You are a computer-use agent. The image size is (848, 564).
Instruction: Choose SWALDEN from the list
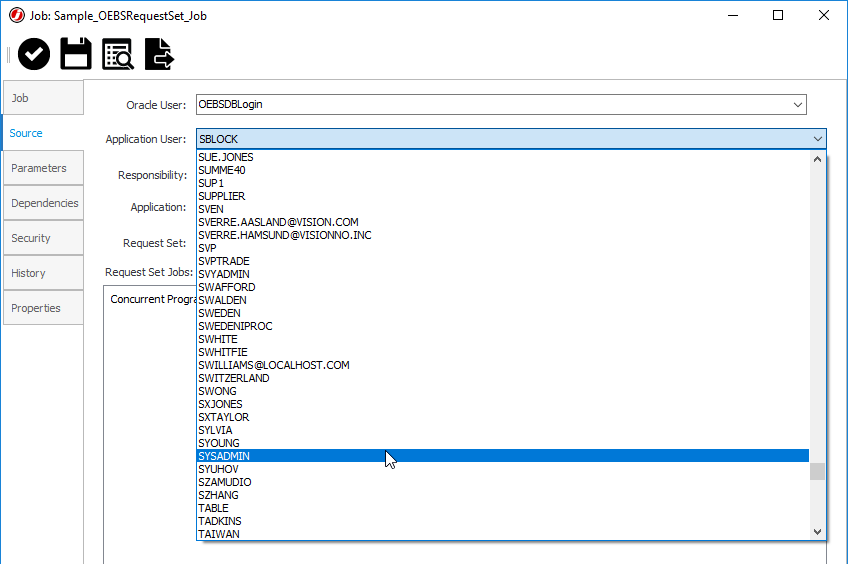tap(503, 300)
